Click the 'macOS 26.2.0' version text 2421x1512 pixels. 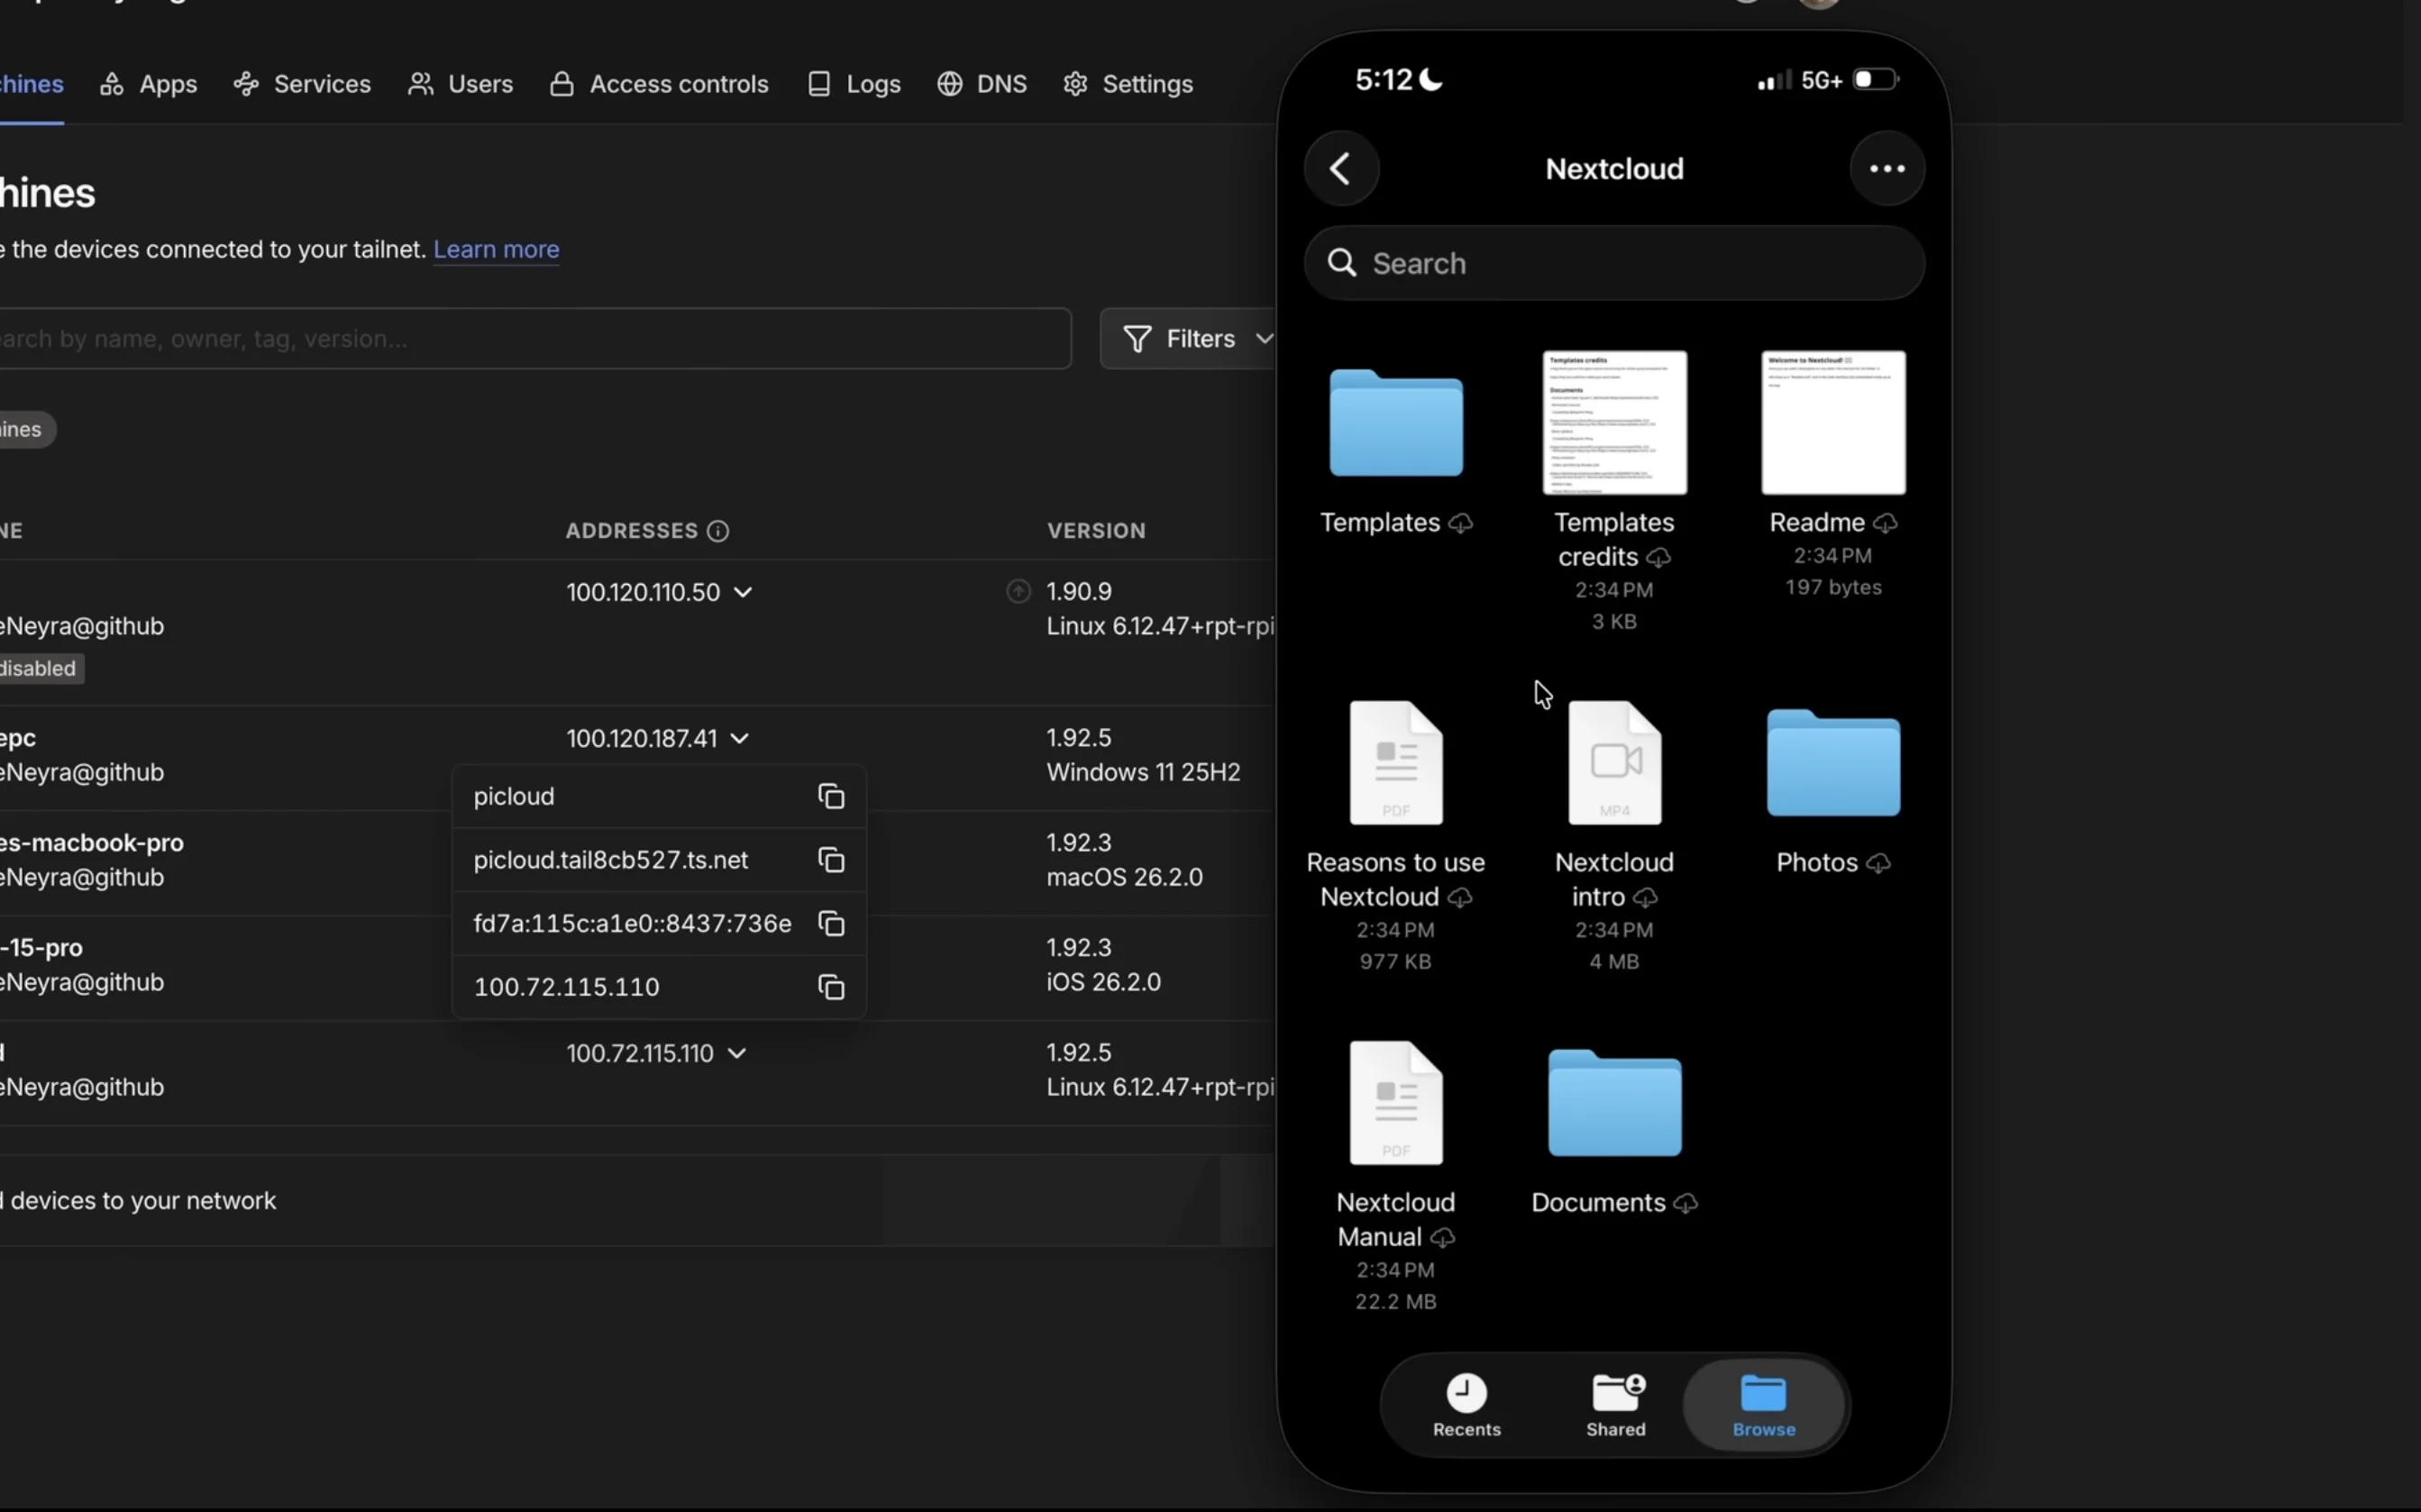pyautogui.click(x=1124, y=877)
